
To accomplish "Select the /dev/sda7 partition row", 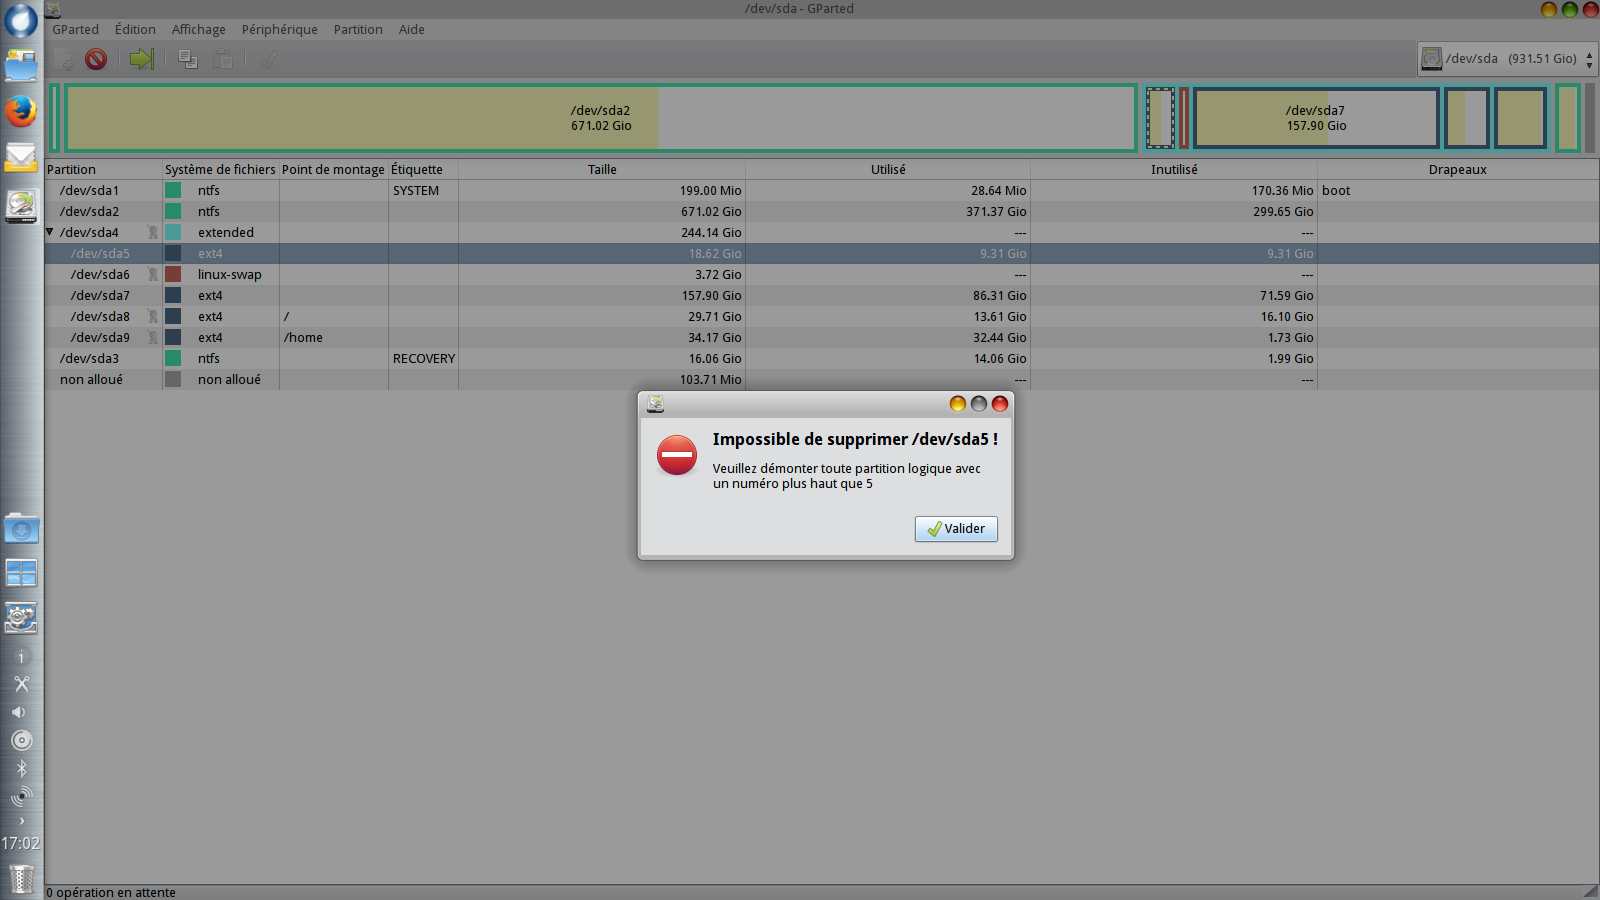I will point(822,295).
